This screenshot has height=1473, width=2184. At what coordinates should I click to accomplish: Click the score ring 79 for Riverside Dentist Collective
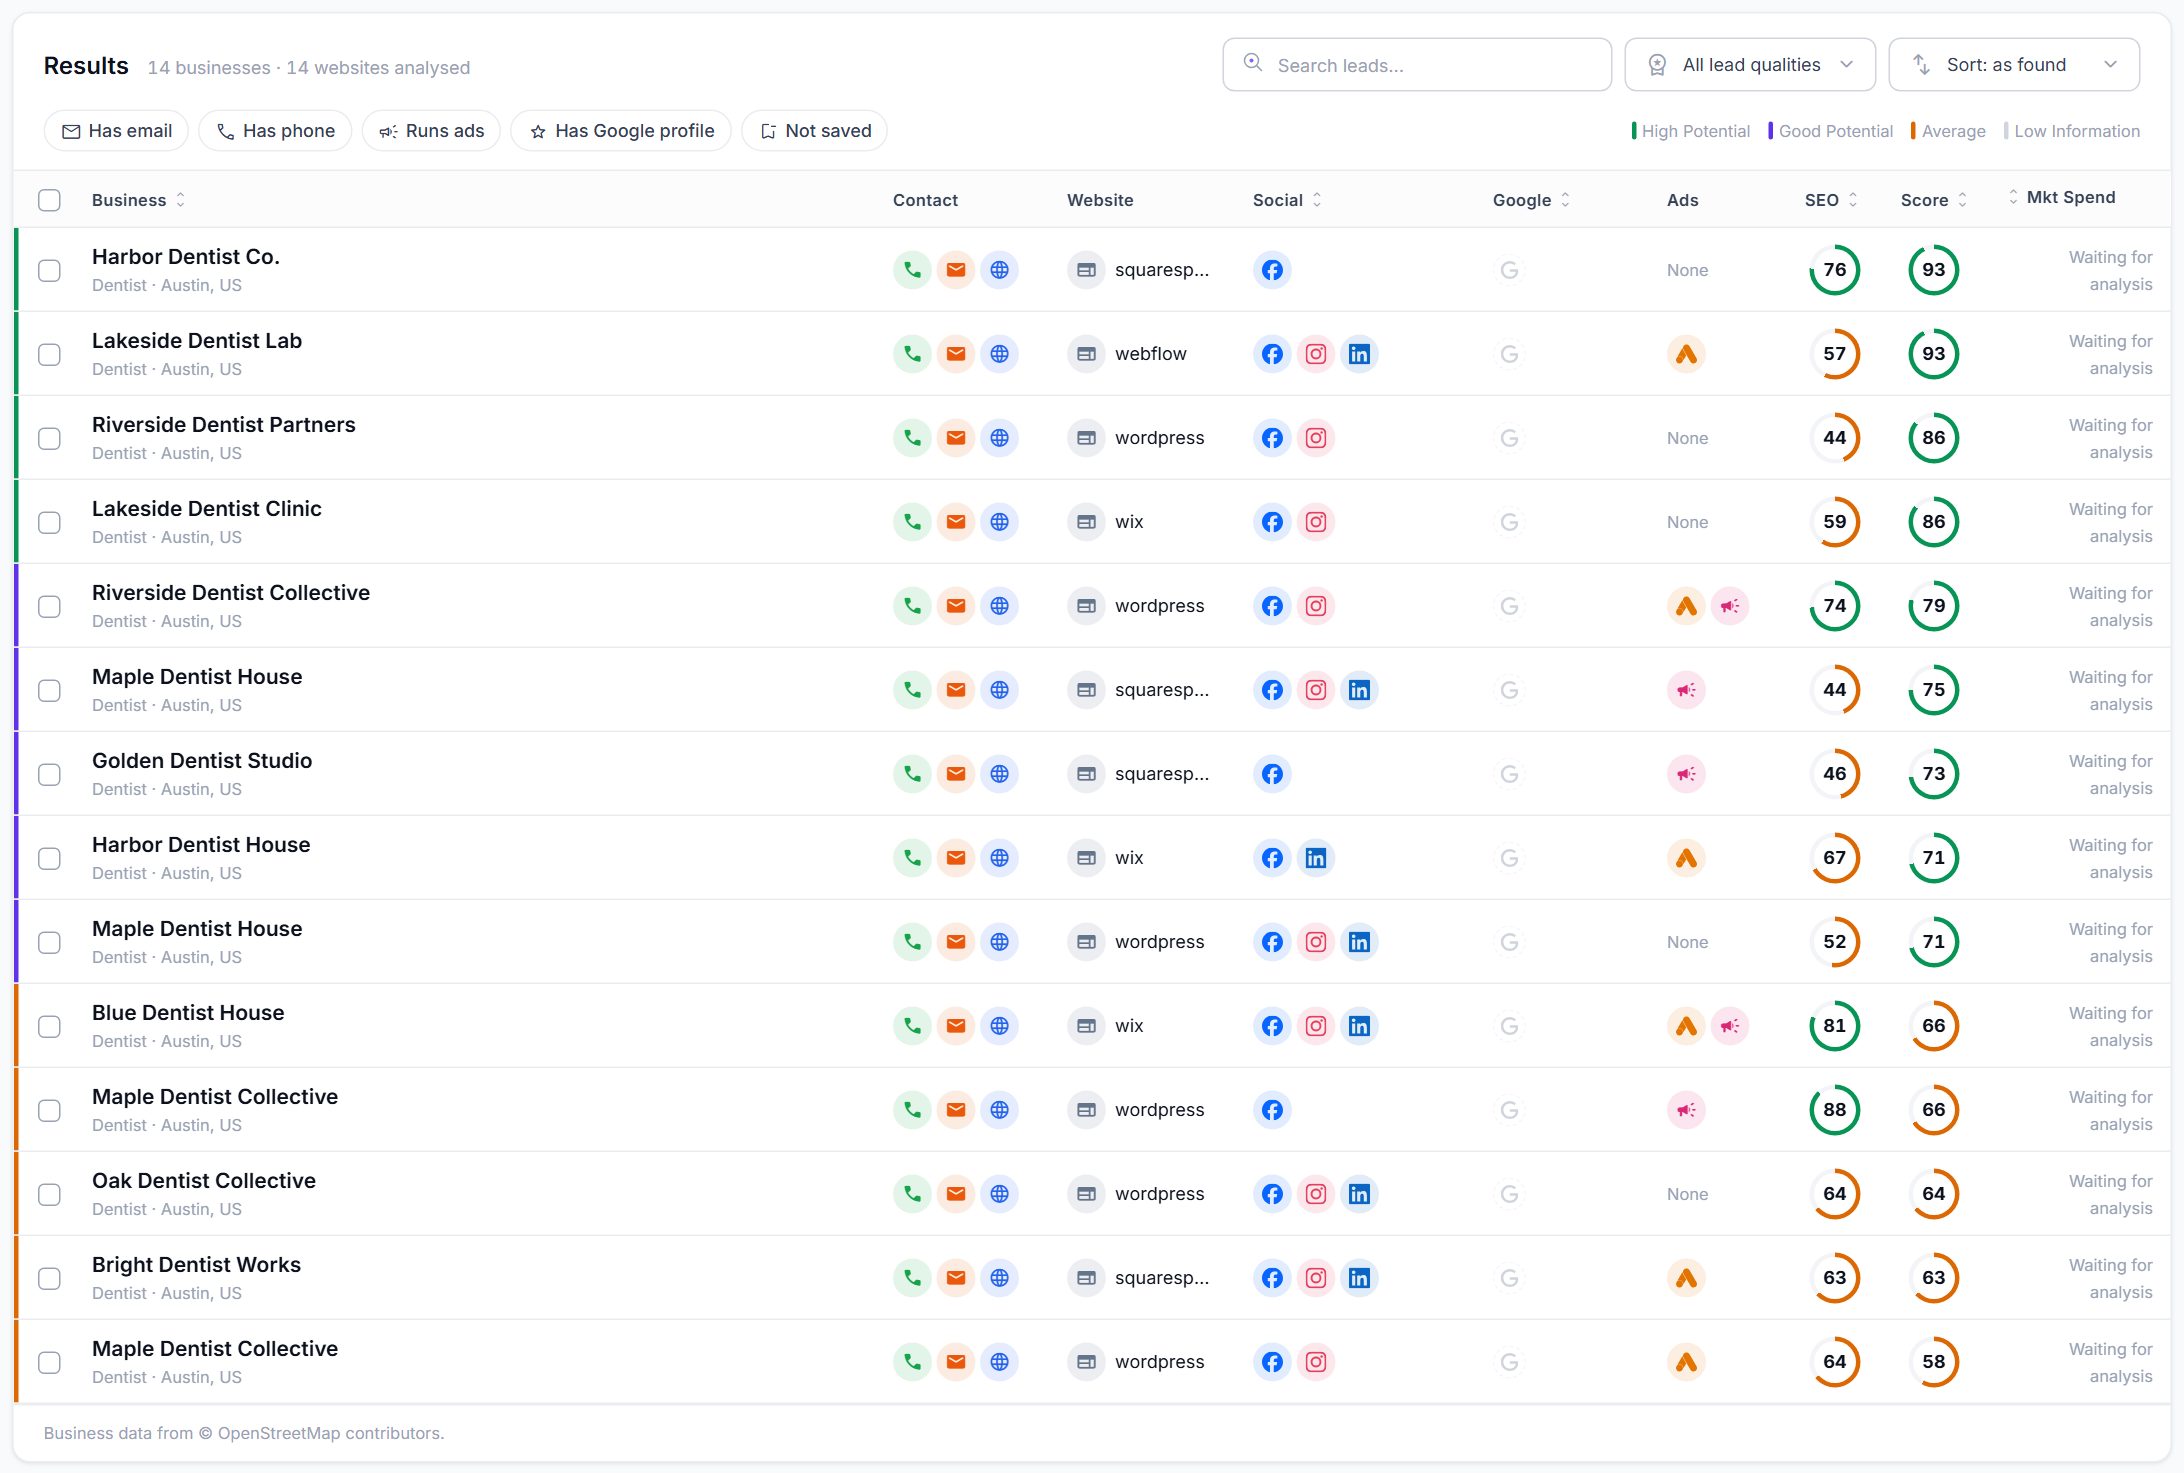tap(1933, 606)
